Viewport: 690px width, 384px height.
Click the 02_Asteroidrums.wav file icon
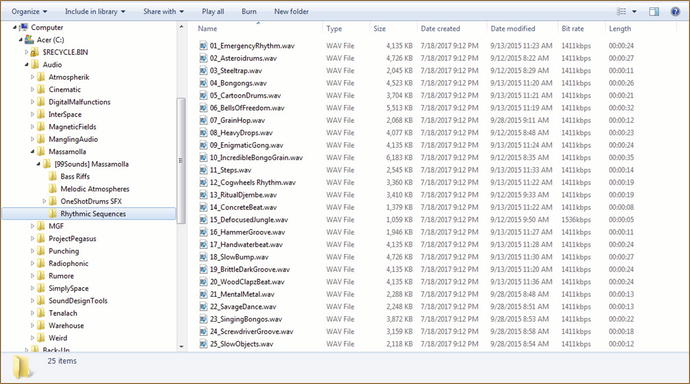tap(203, 58)
